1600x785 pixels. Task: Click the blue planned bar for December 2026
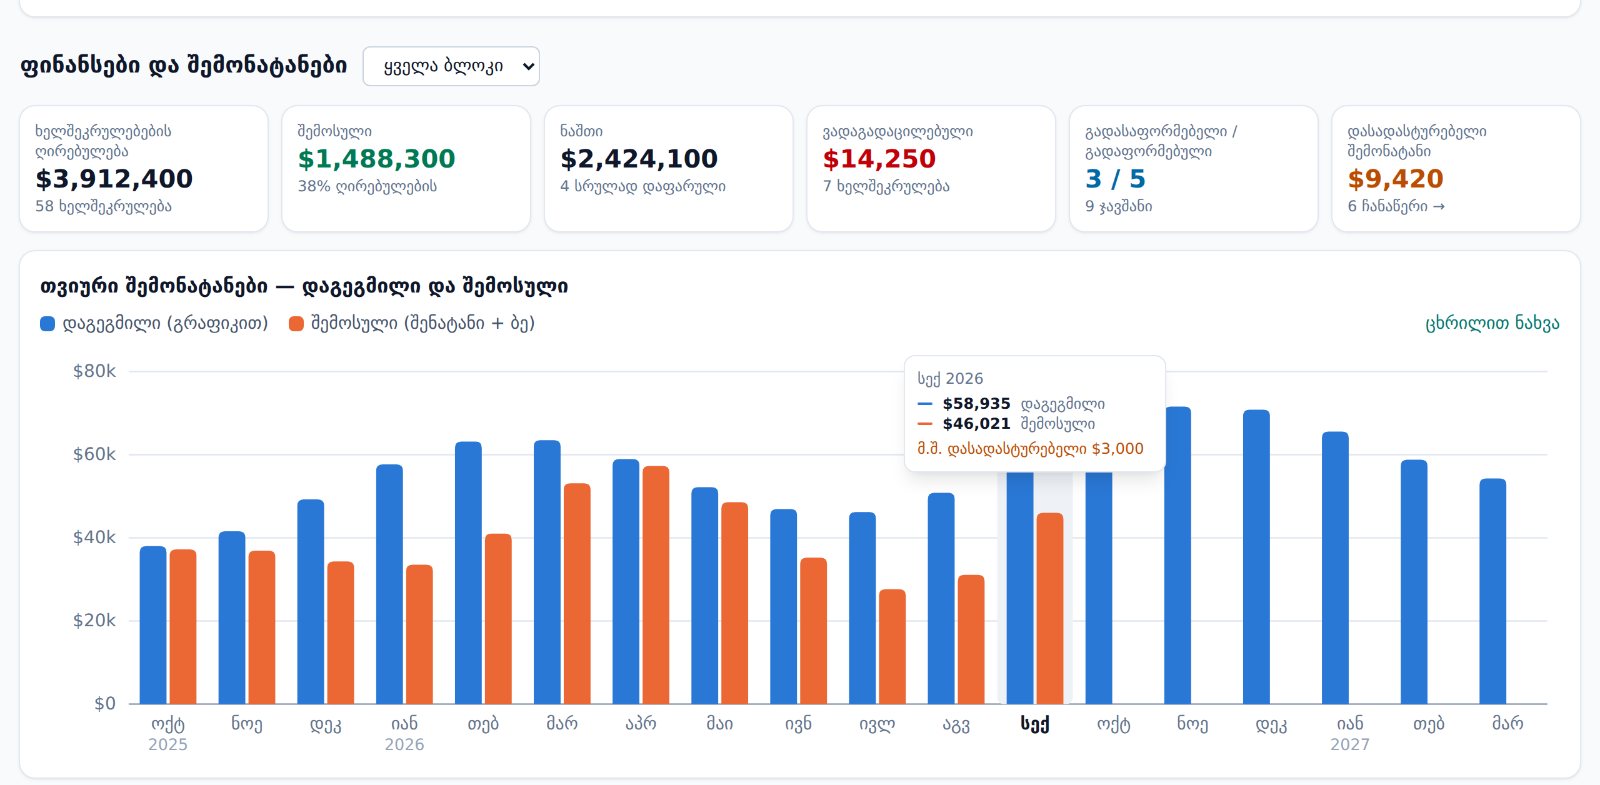tap(1257, 557)
